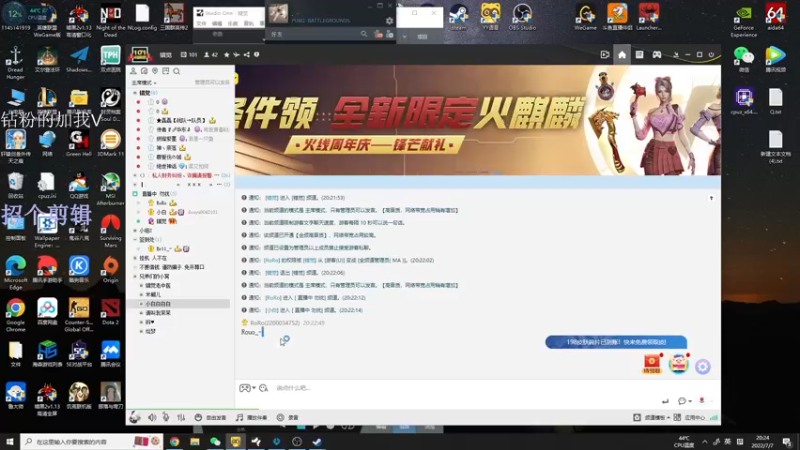This screenshot has width=800, height=450.
Task: Go to the home icon tab
Action: click(x=622, y=55)
